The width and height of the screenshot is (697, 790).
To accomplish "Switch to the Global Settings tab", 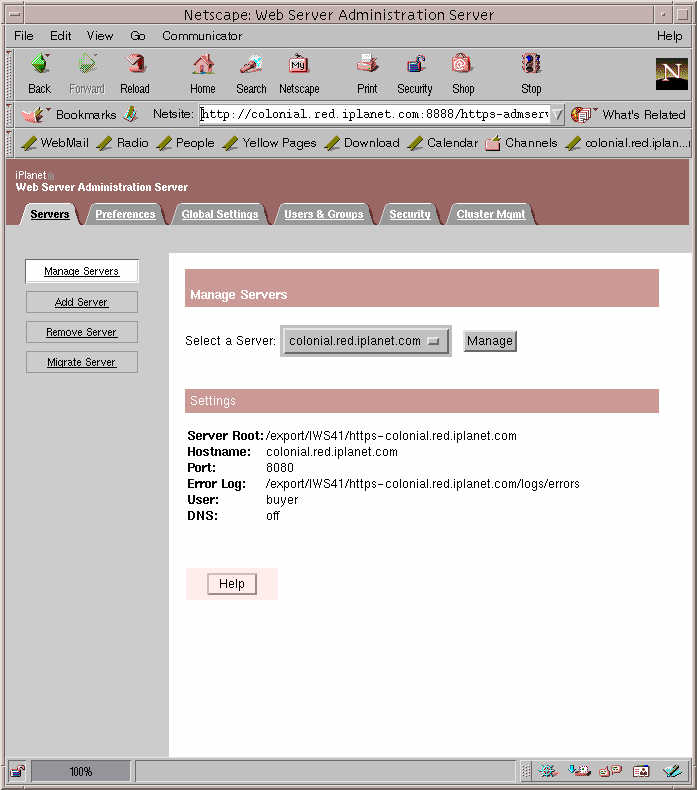I will coord(220,214).
